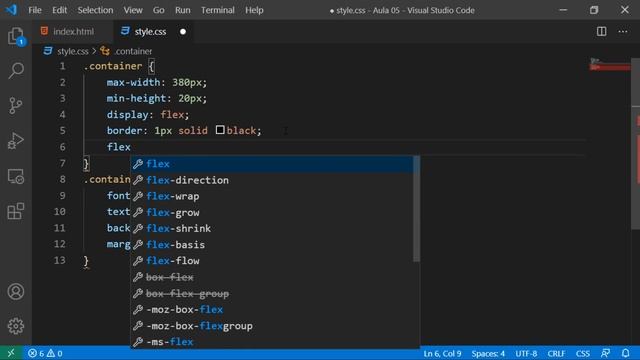Select the flex-flow suggestion
This screenshot has height=360, width=640.
pos(272,261)
